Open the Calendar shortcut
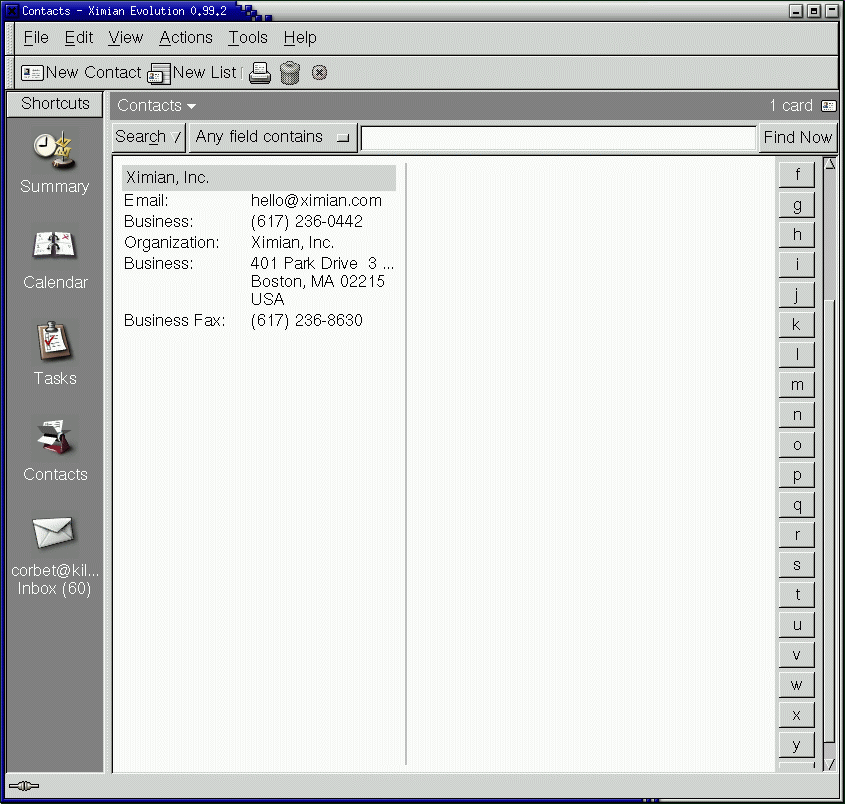The image size is (845, 804). pyautogui.click(x=55, y=257)
